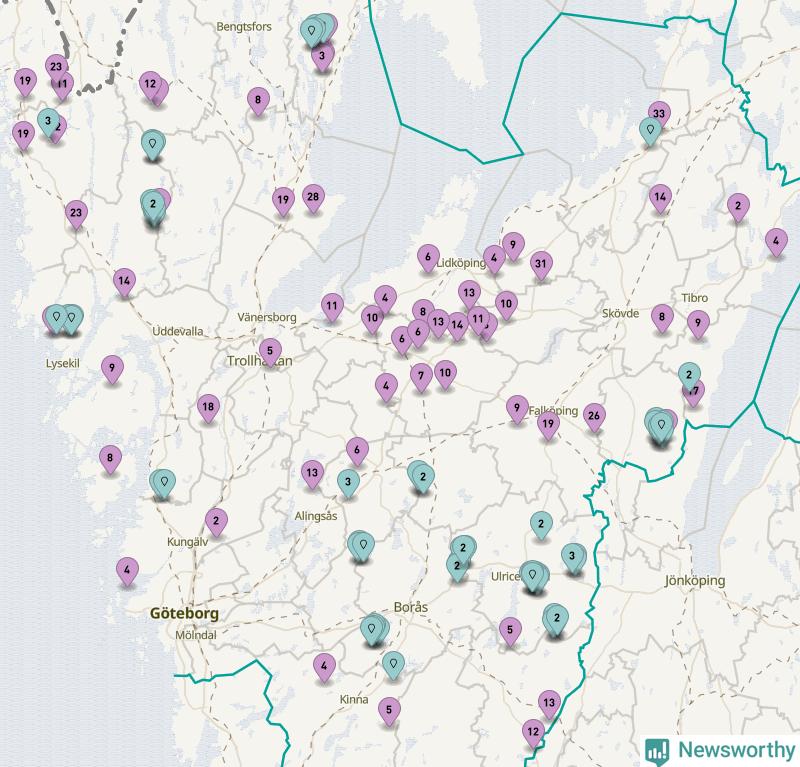Open the 9 marker near Lysekil
Screen dimensions: 800x767
(x=112, y=368)
